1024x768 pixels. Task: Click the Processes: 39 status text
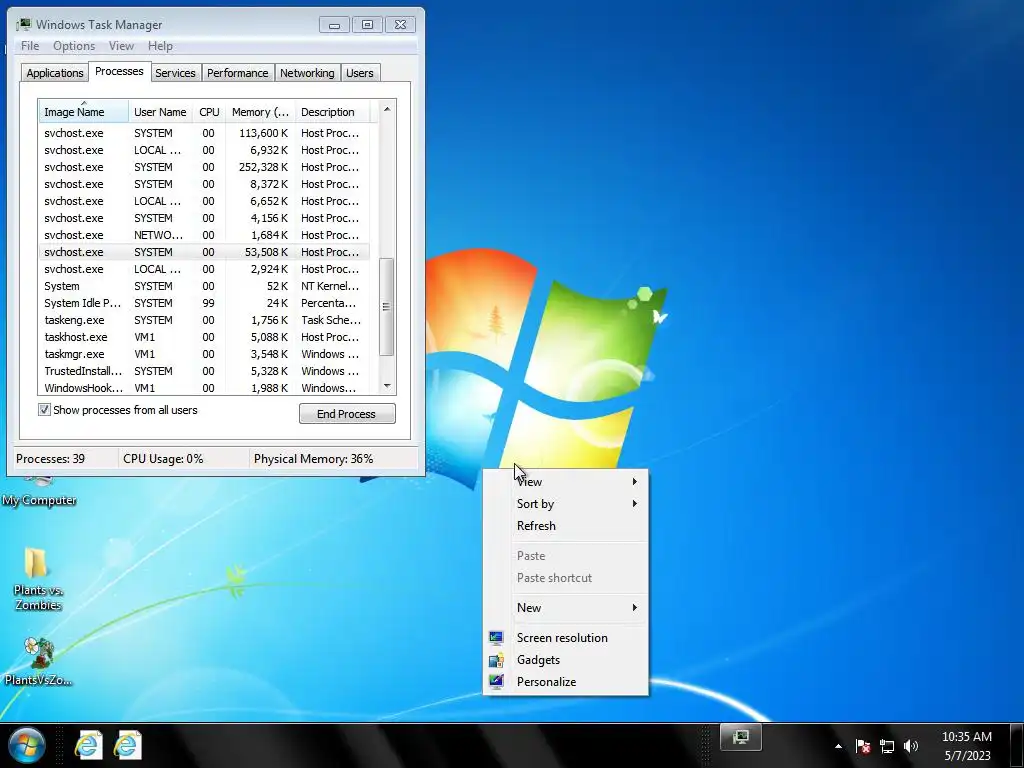50,458
